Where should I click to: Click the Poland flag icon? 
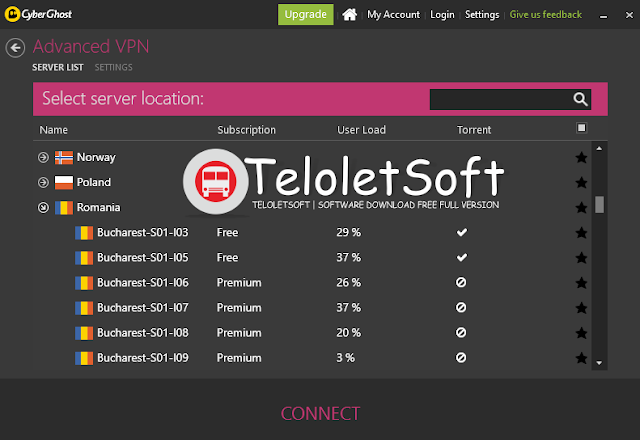click(64, 182)
